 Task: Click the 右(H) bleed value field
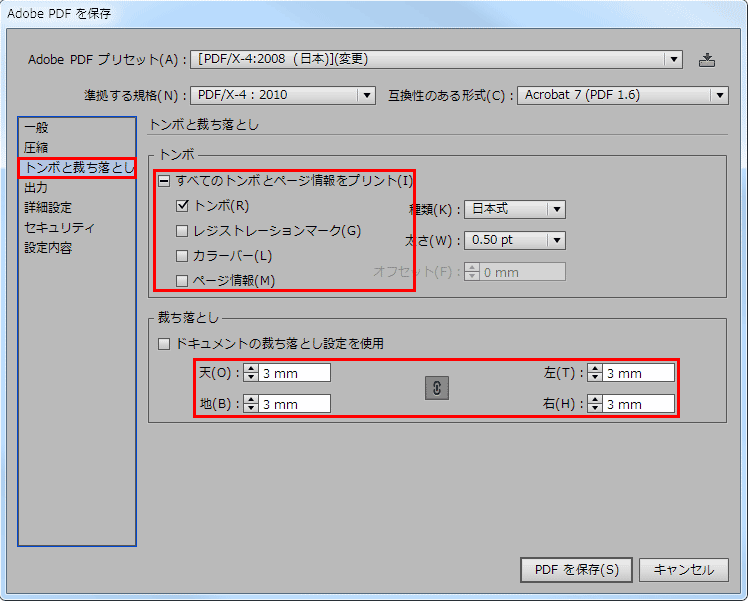click(x=638, y=404)
